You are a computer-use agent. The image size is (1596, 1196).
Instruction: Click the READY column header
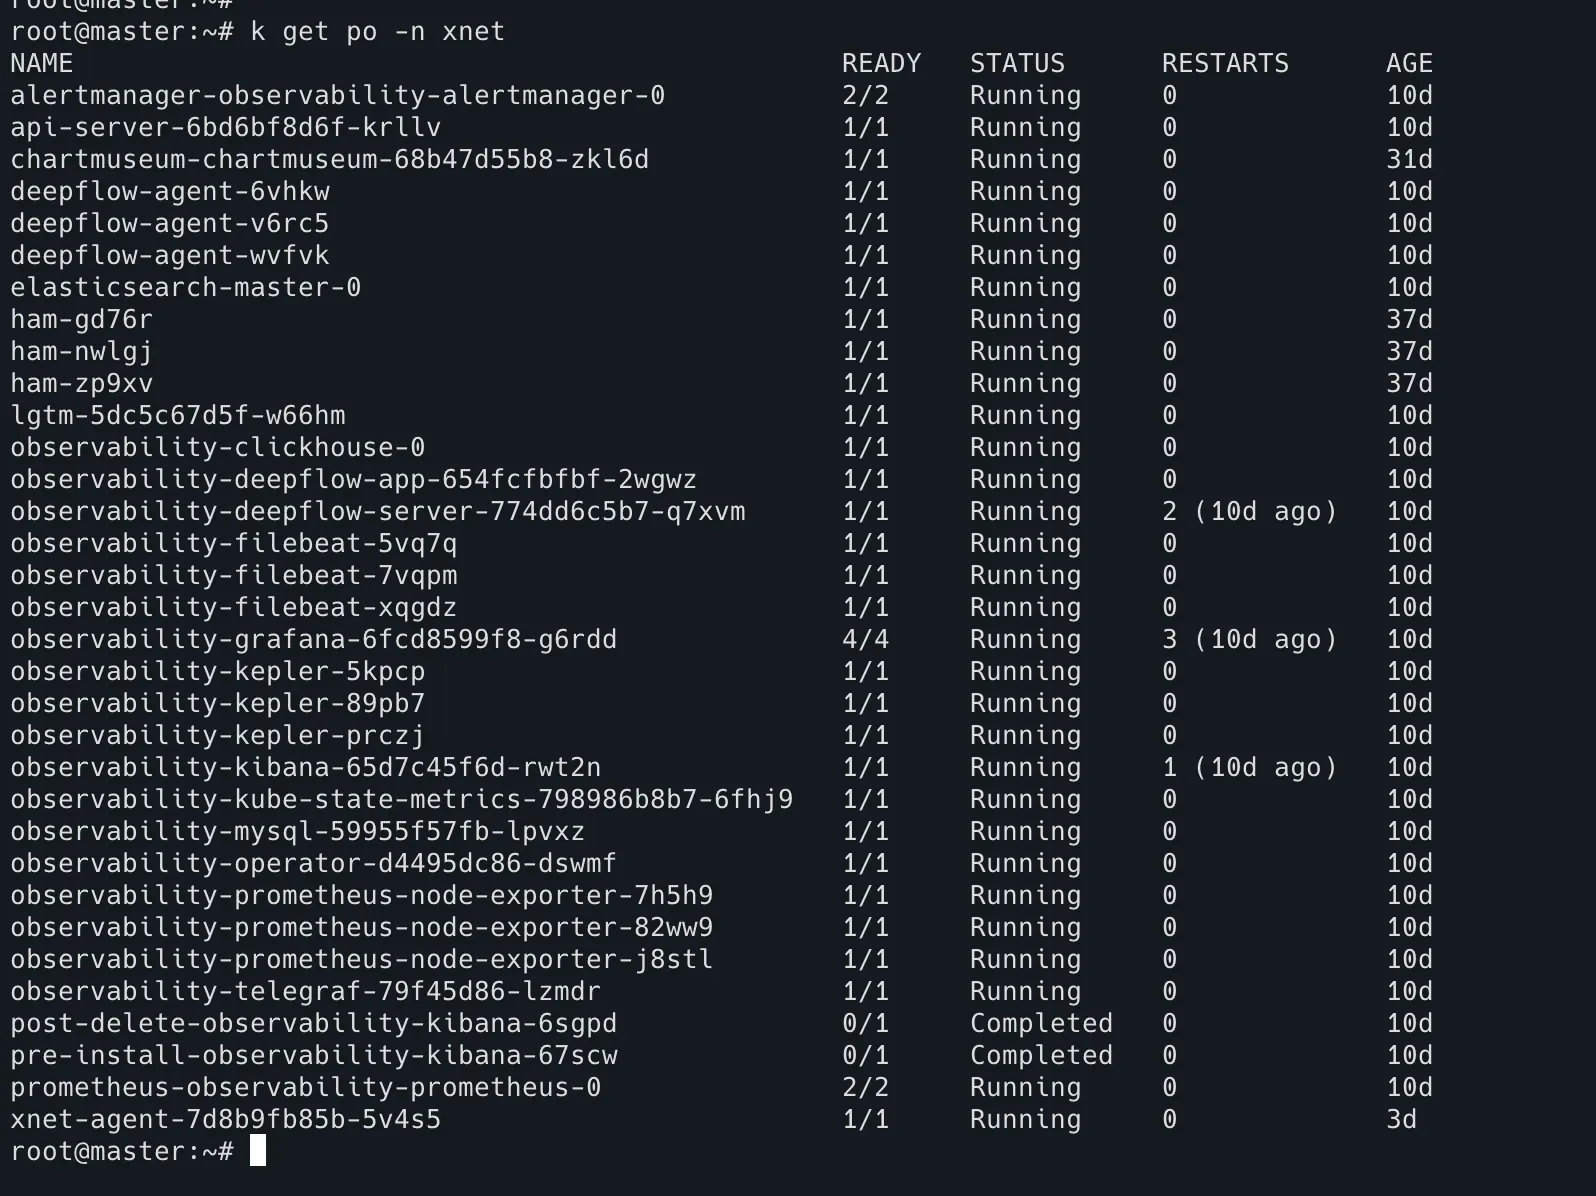coord(881,63)
